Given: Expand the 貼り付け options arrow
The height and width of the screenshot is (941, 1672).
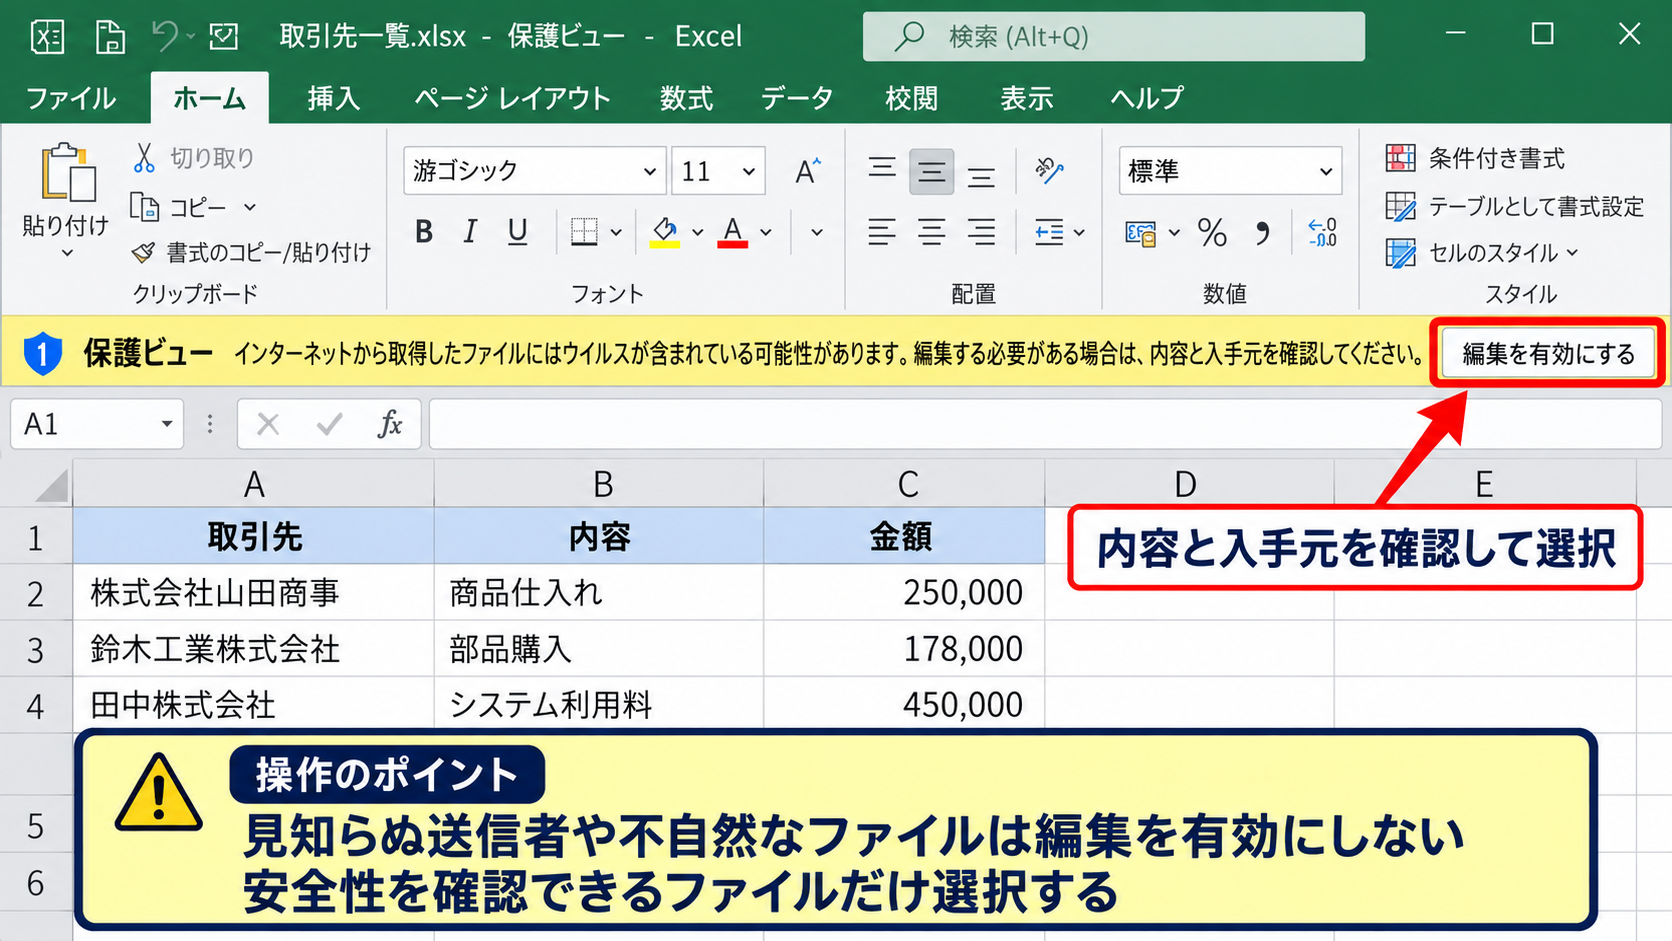Looking at the screenshot, I should (67, 253).
